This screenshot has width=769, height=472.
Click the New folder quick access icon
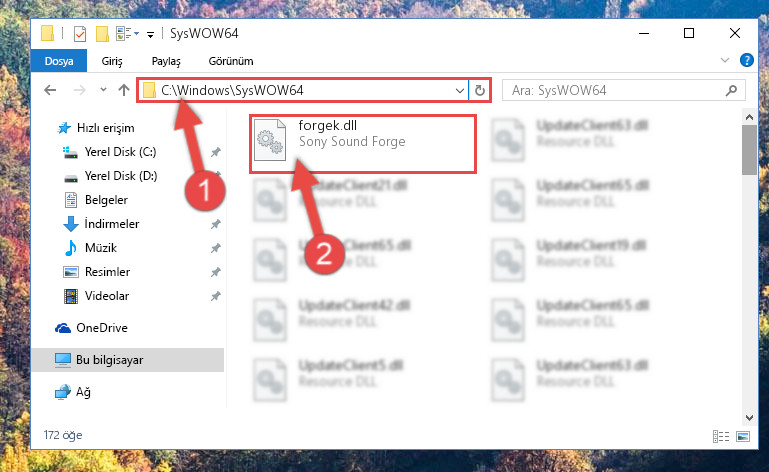coord(102,34)
